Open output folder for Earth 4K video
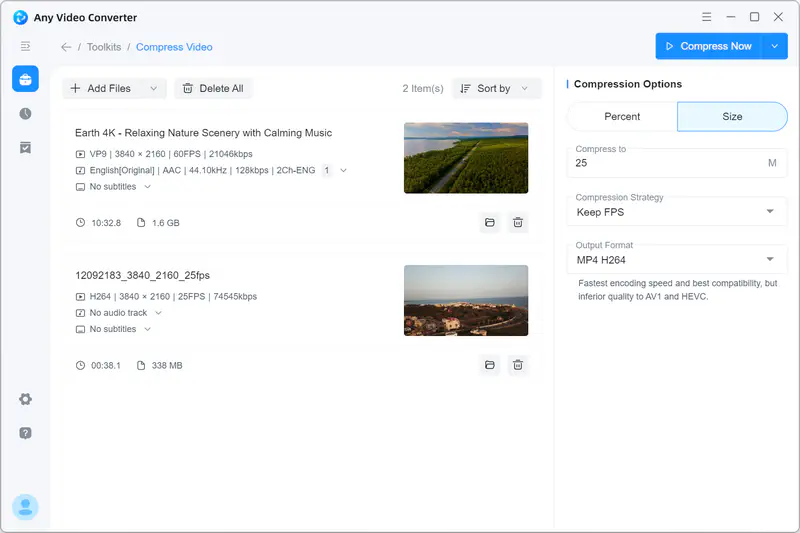Screen dimensions: 800x533 pyautogui.click(x=490, y=223)
